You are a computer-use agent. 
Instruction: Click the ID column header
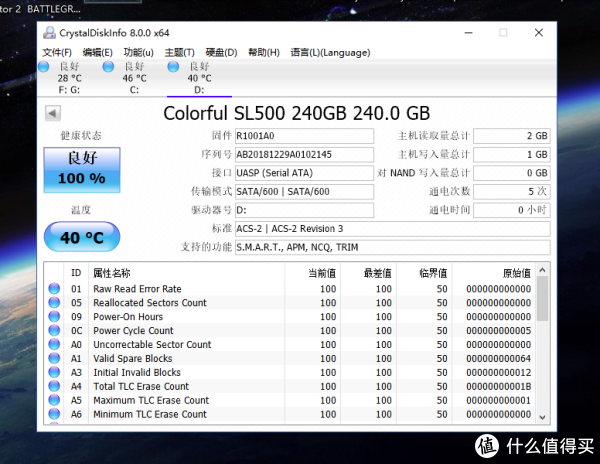[76, 273]
